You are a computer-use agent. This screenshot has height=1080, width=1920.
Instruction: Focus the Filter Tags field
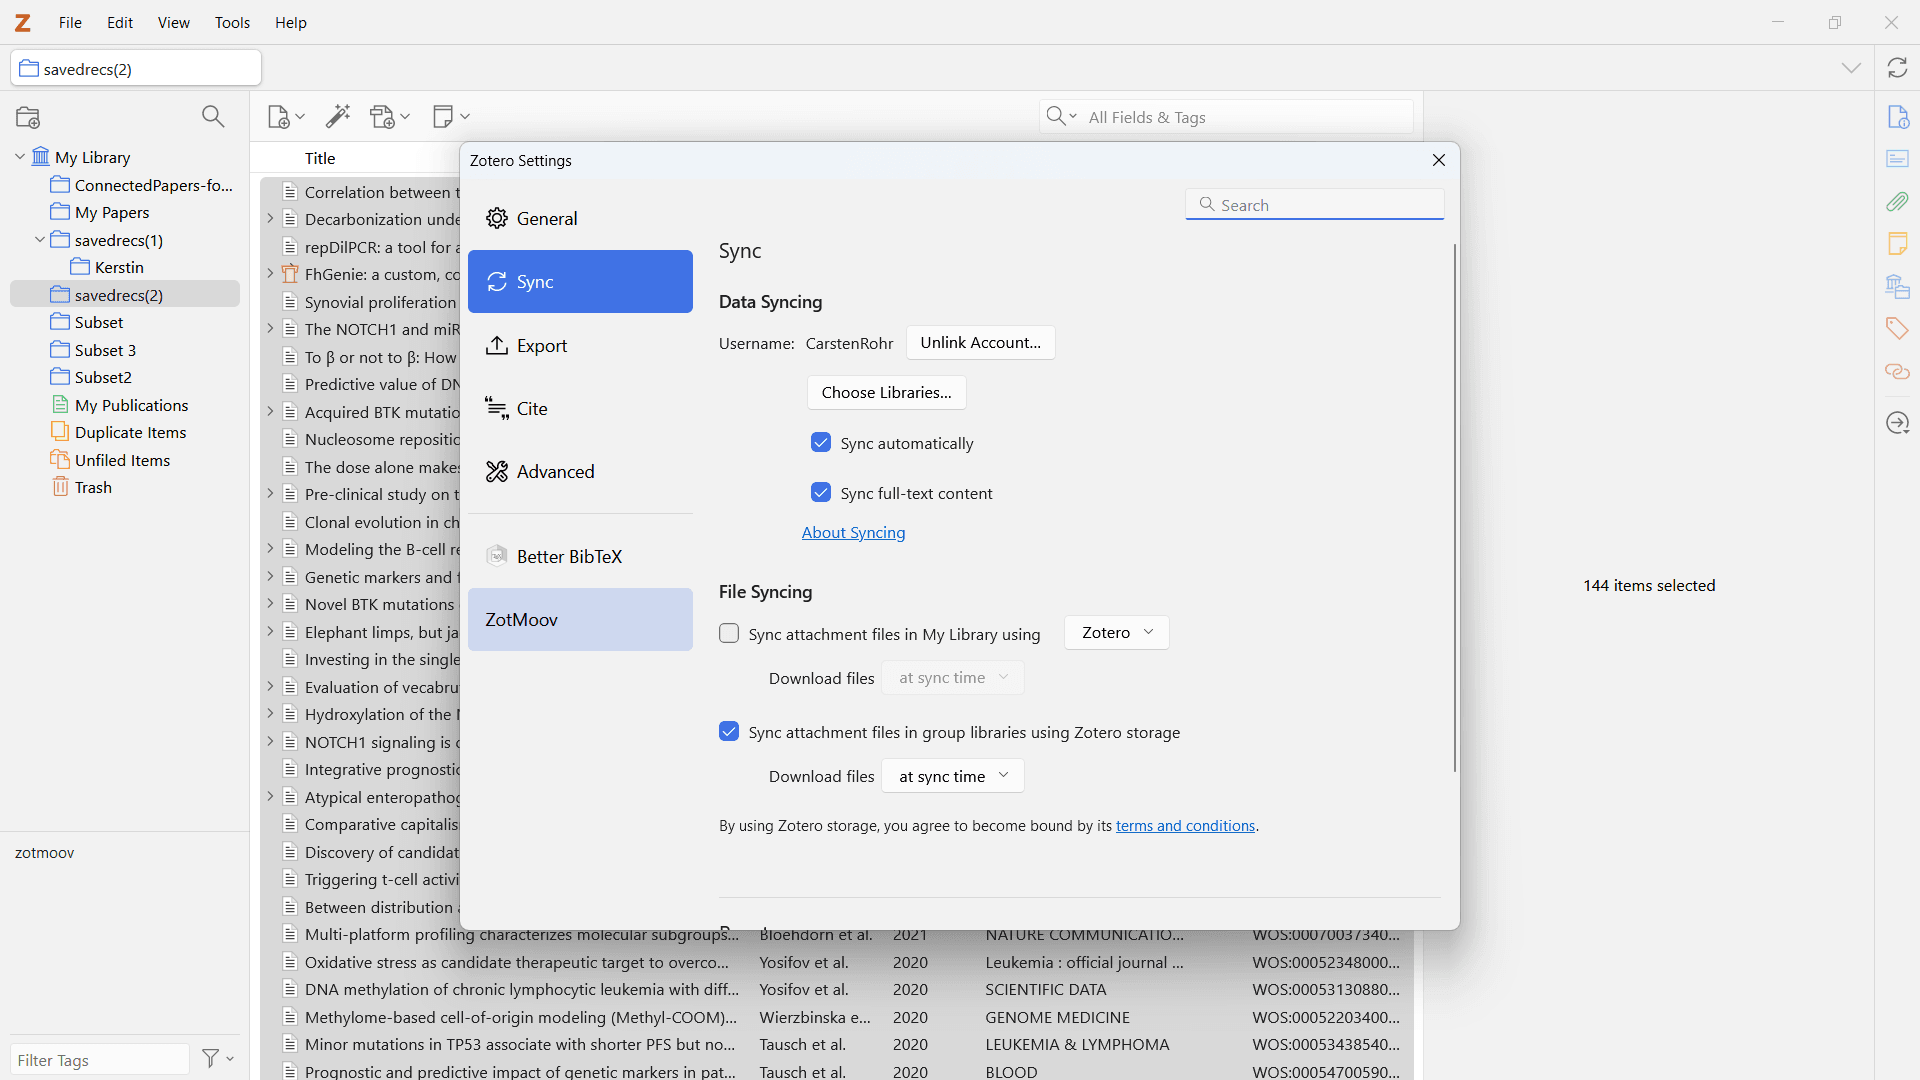(100, 1059)
